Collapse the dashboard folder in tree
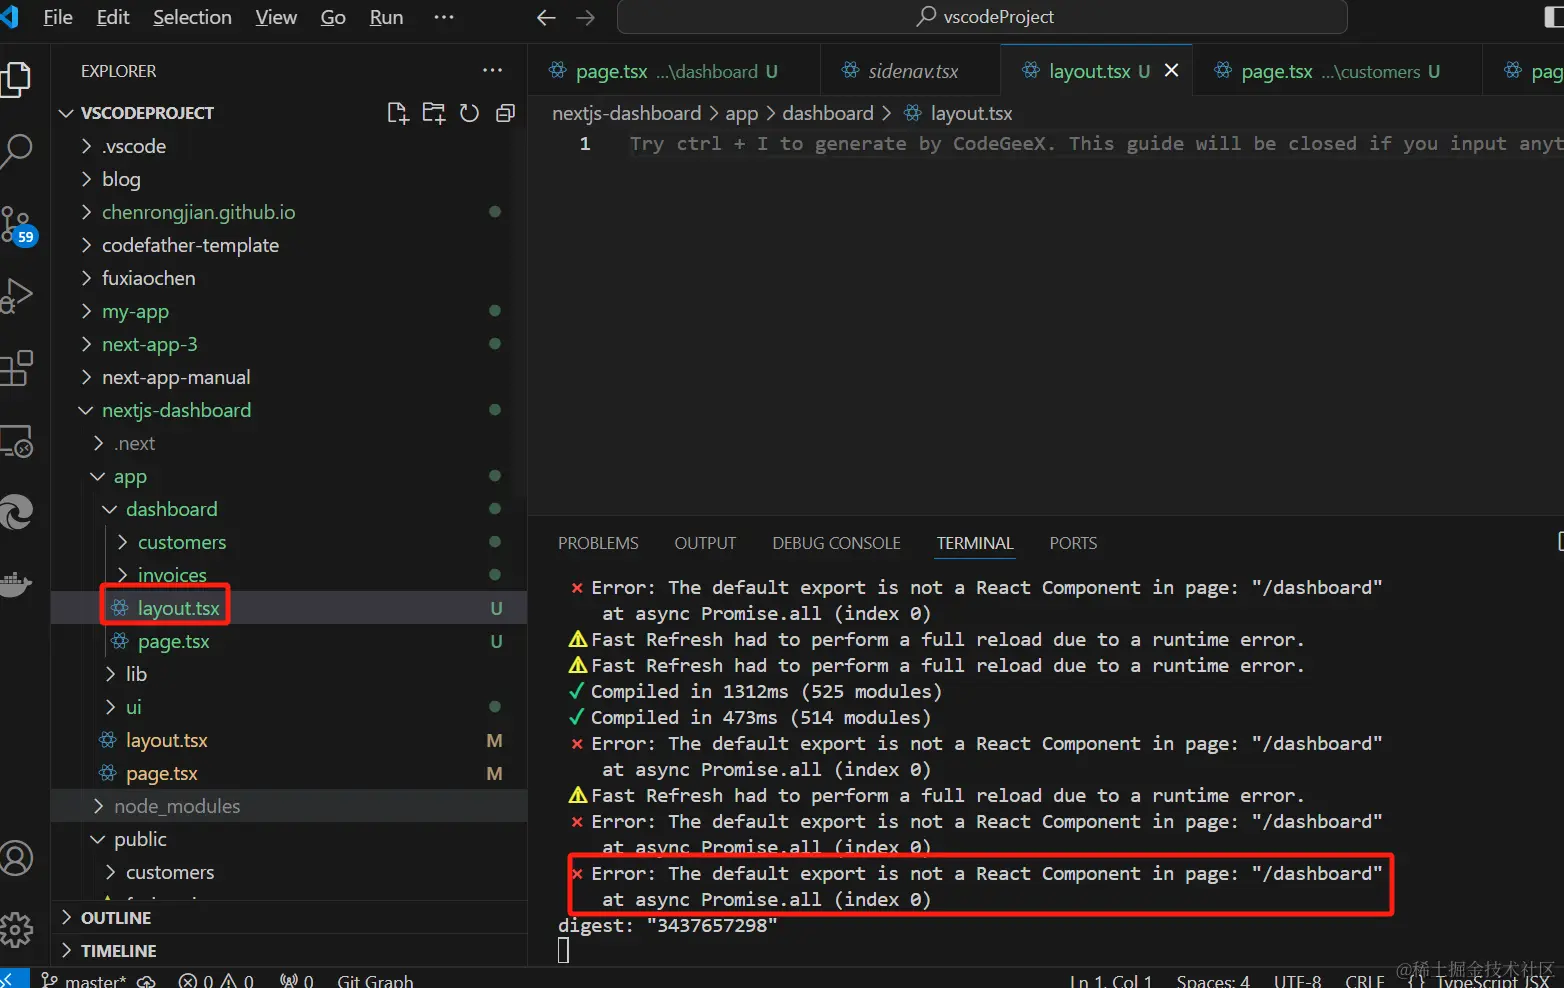1564x988 pixels. [x=290, y=509]
